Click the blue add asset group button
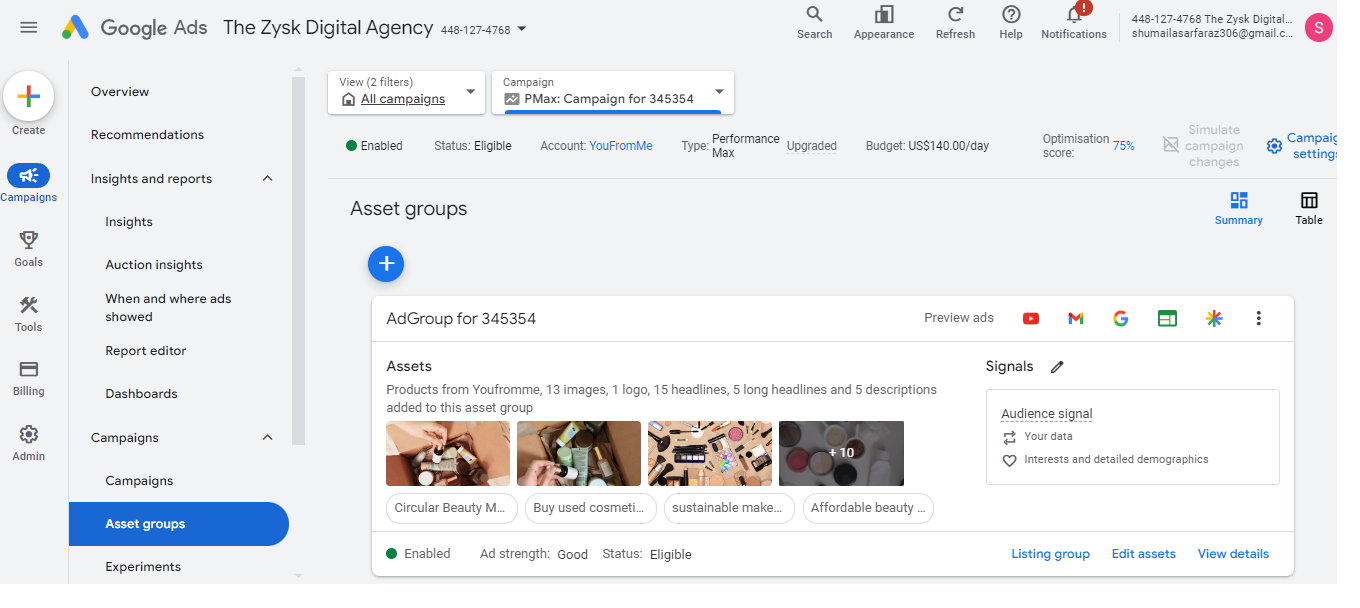 (x=386, y=264)
